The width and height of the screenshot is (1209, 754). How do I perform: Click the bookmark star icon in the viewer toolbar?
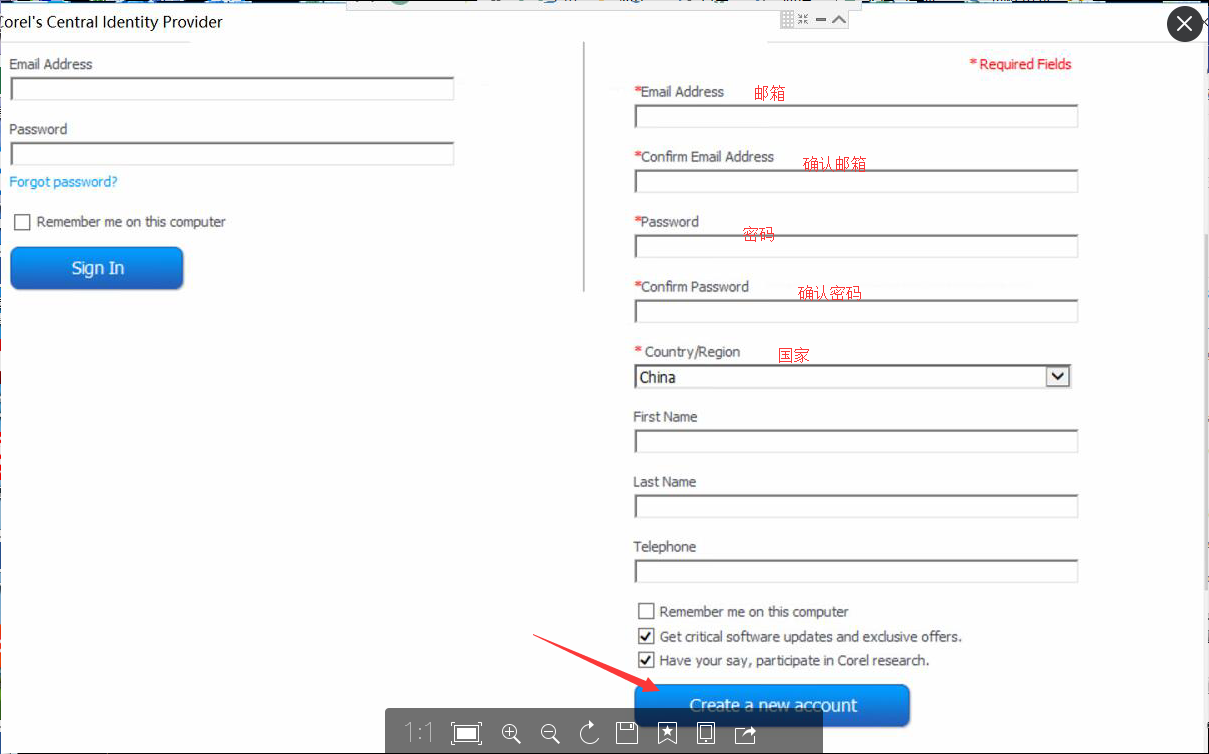click(x=667, y=733)
